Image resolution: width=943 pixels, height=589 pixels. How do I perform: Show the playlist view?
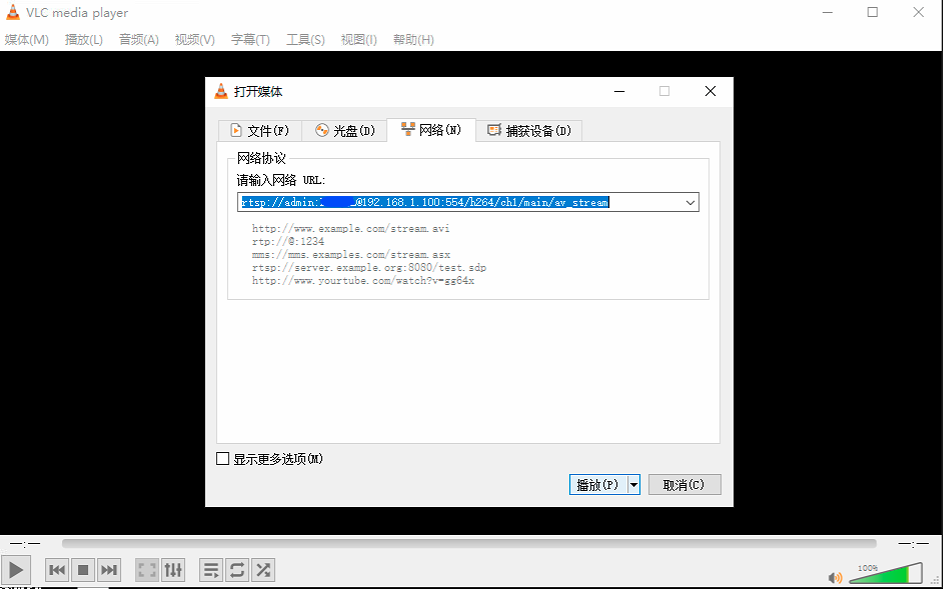211,570
